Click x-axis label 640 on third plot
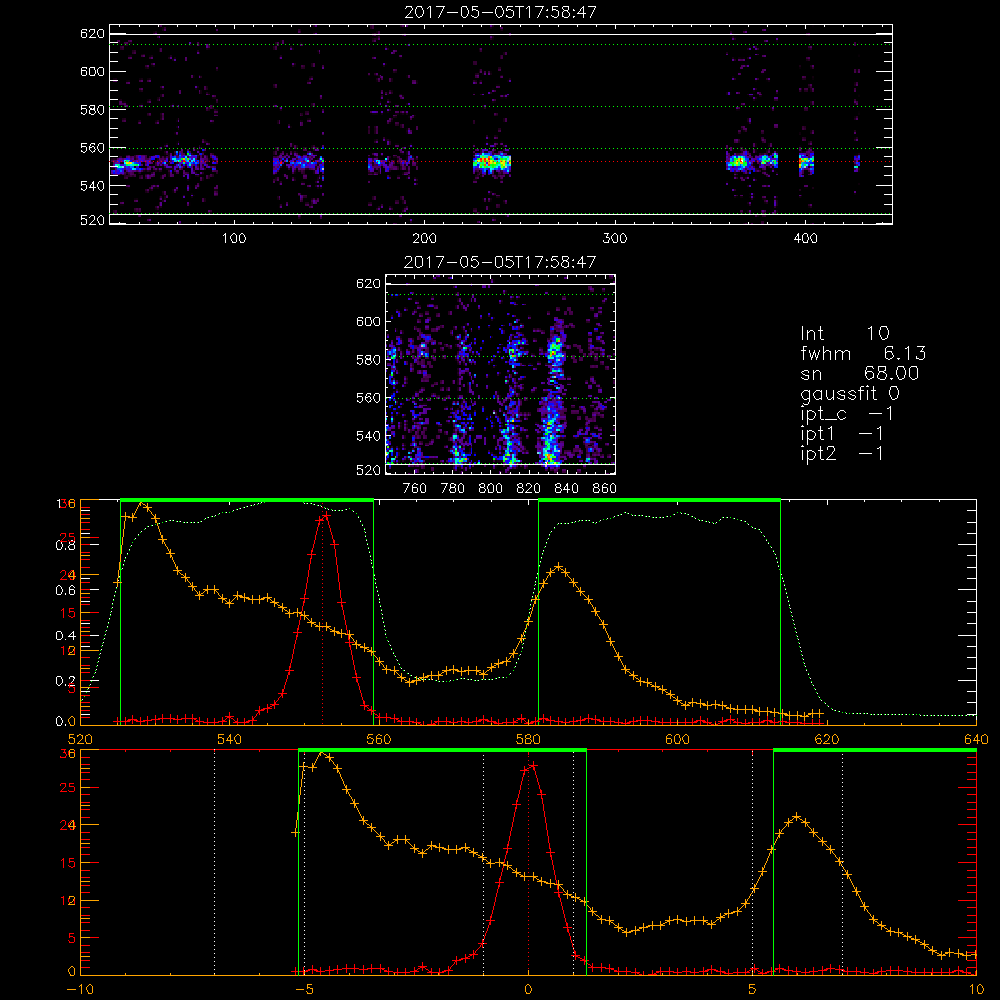Screen dimensions: 1000x1000 click(976, 739)
